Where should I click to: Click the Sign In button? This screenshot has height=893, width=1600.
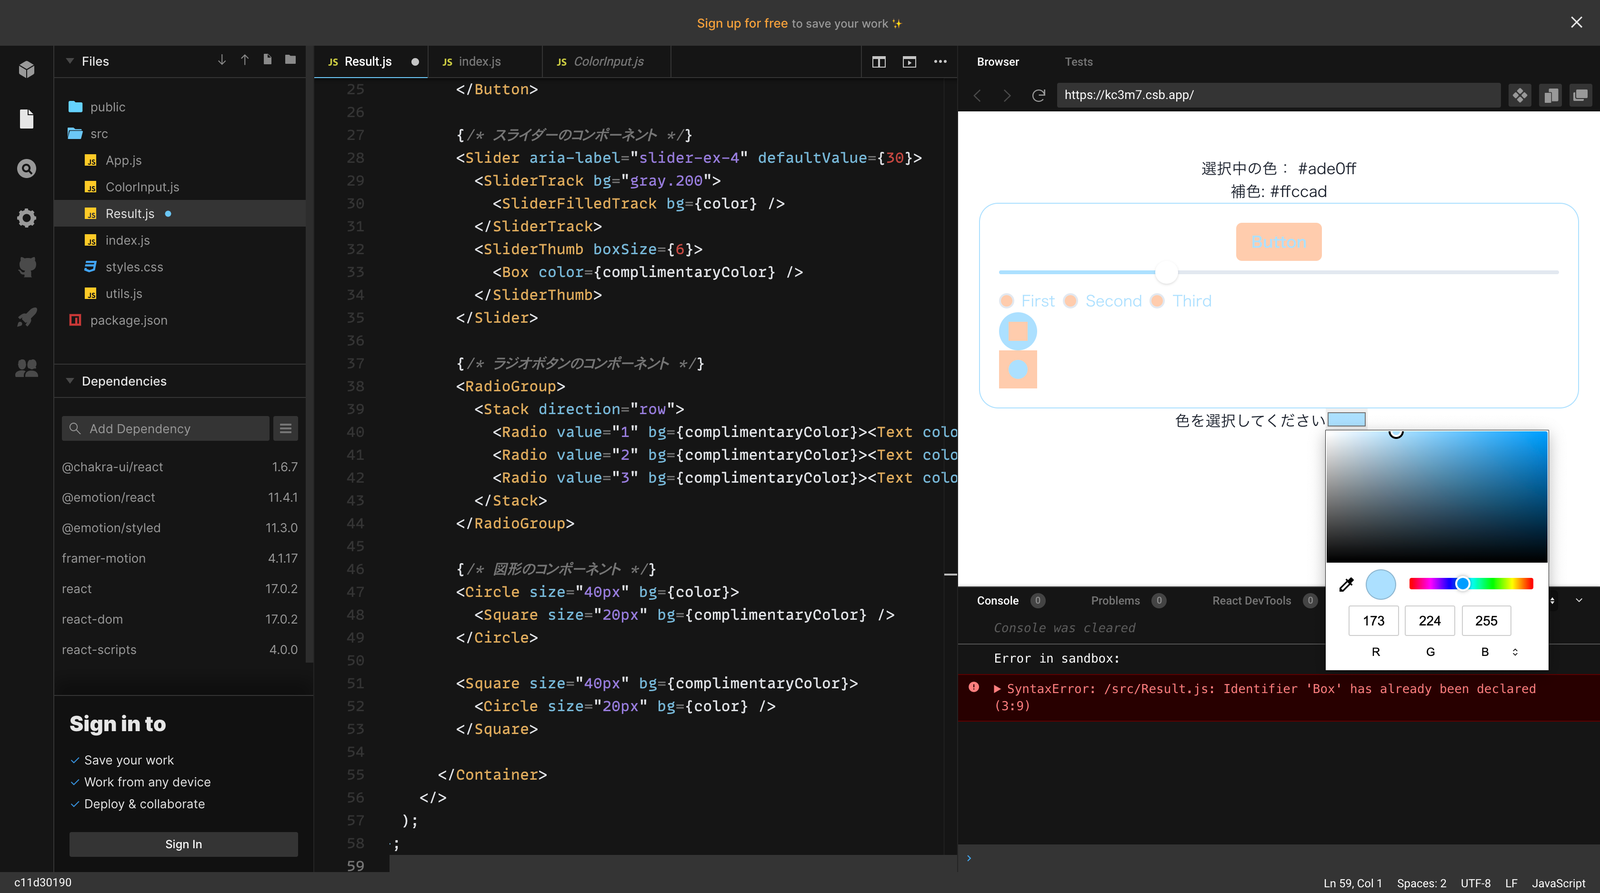click(184, 844)
